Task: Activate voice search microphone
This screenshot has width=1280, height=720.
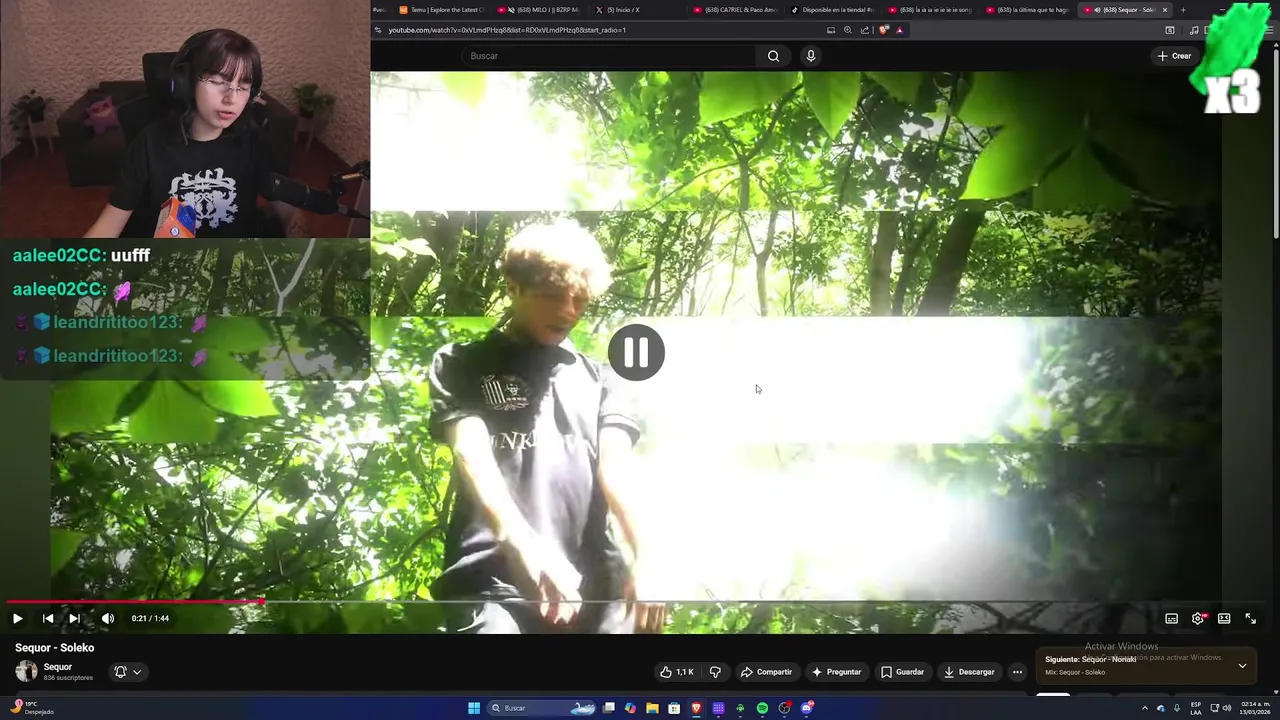Action: [x=811, y=56]
